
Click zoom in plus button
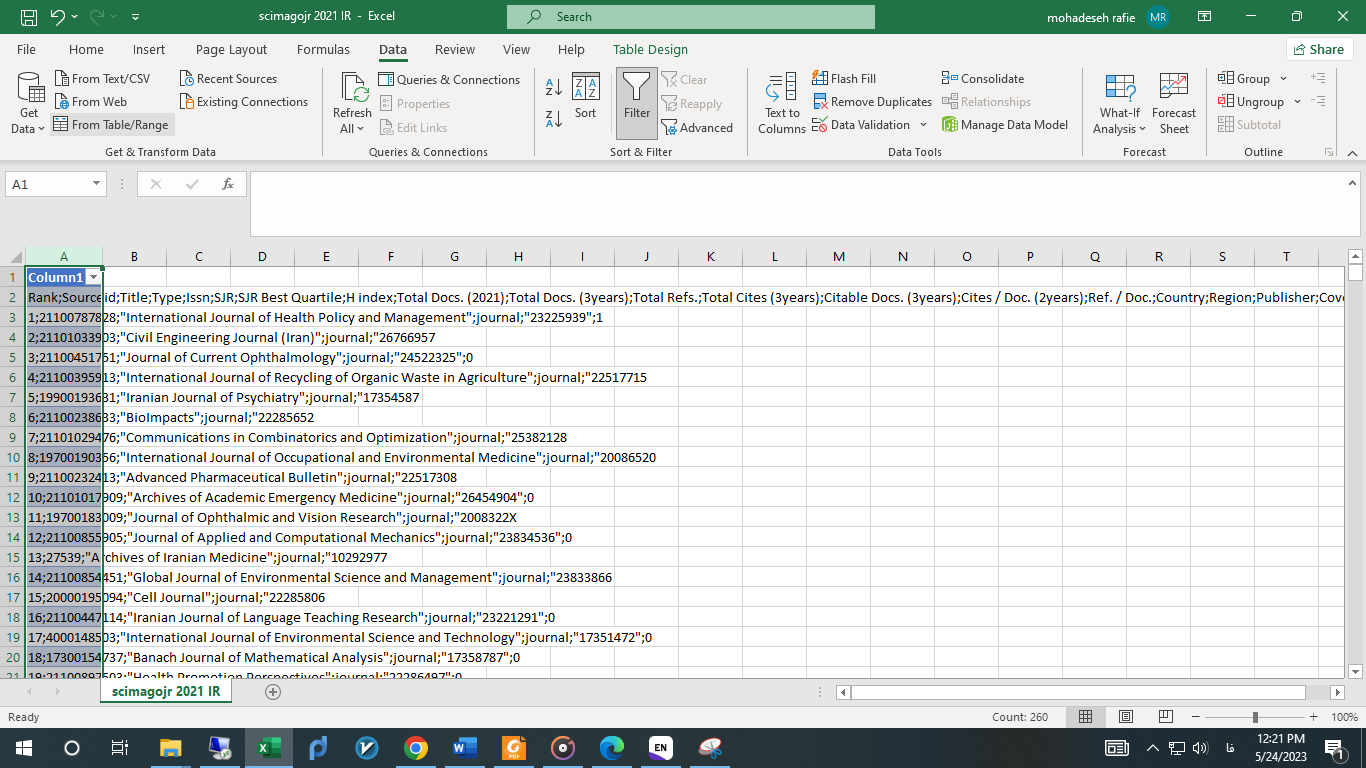click(1314, 717)
